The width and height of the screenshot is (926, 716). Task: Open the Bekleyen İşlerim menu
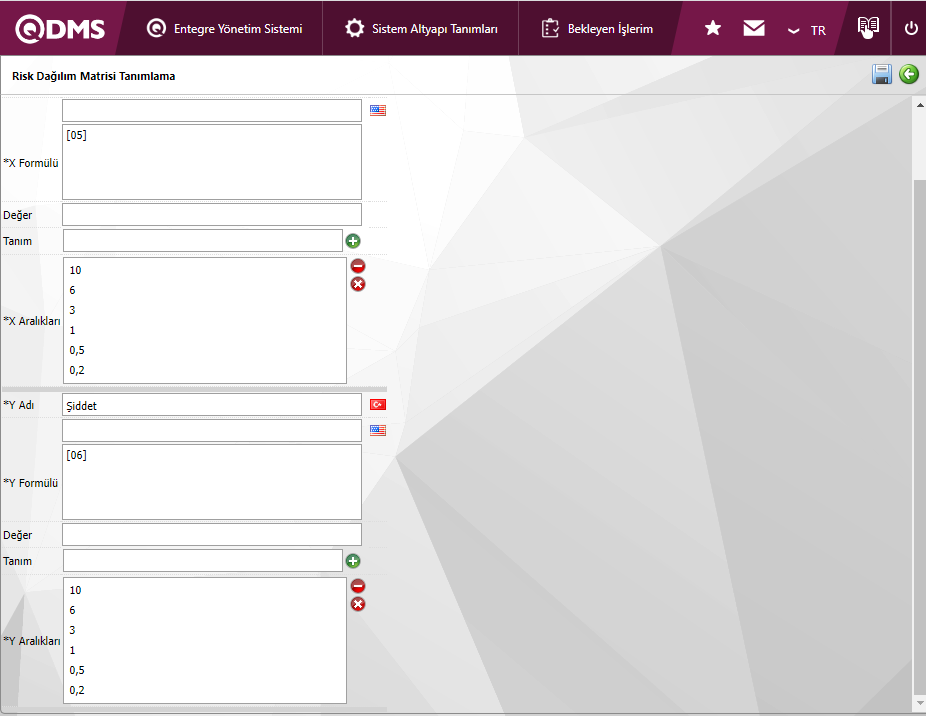point(597,28)
